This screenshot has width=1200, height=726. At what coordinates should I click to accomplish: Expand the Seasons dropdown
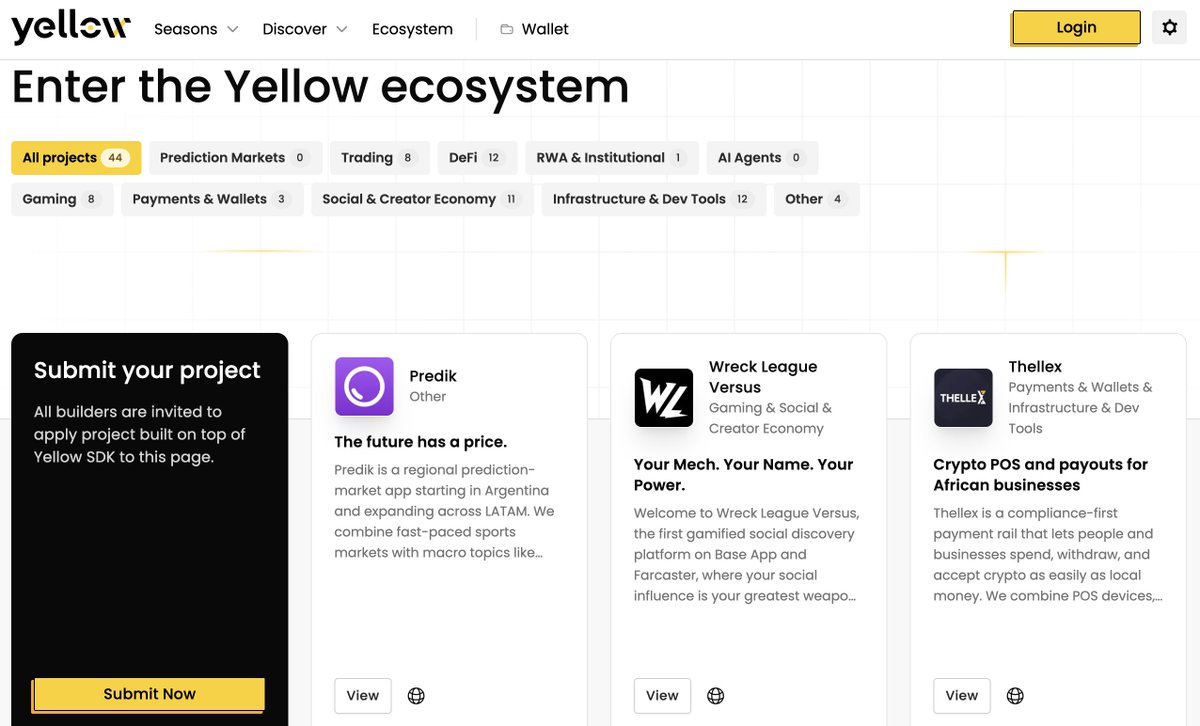click(195, 29)
